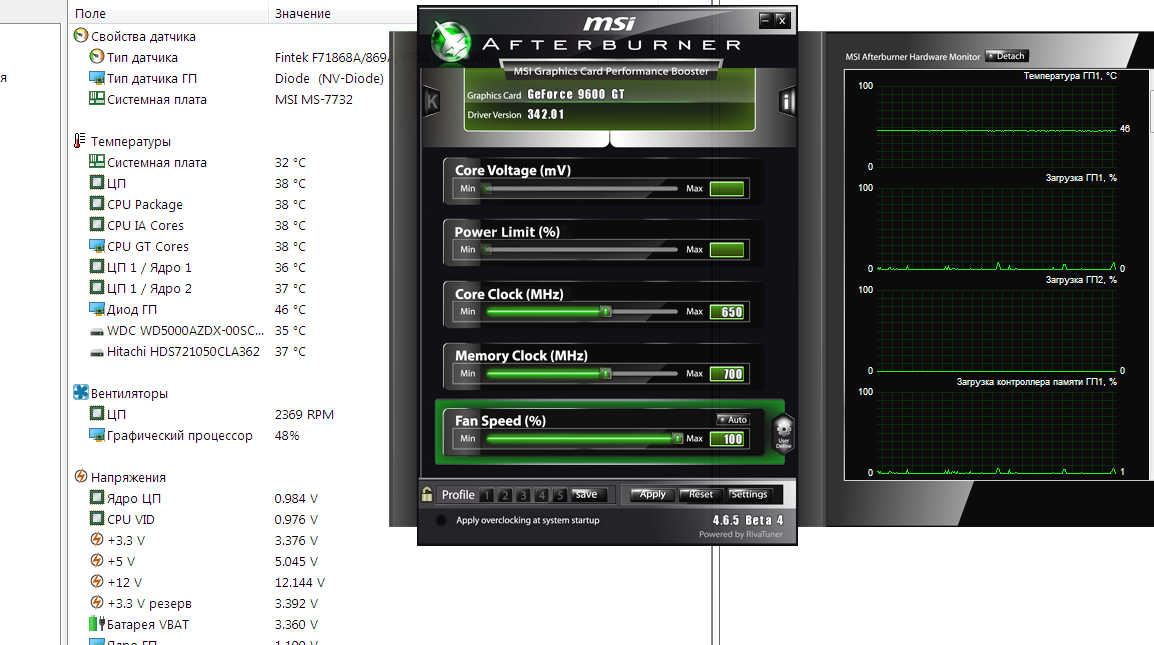Click the drive icon next to Hitachi HDS721050CLA362
1154x645 pixels.
point(96,353)
